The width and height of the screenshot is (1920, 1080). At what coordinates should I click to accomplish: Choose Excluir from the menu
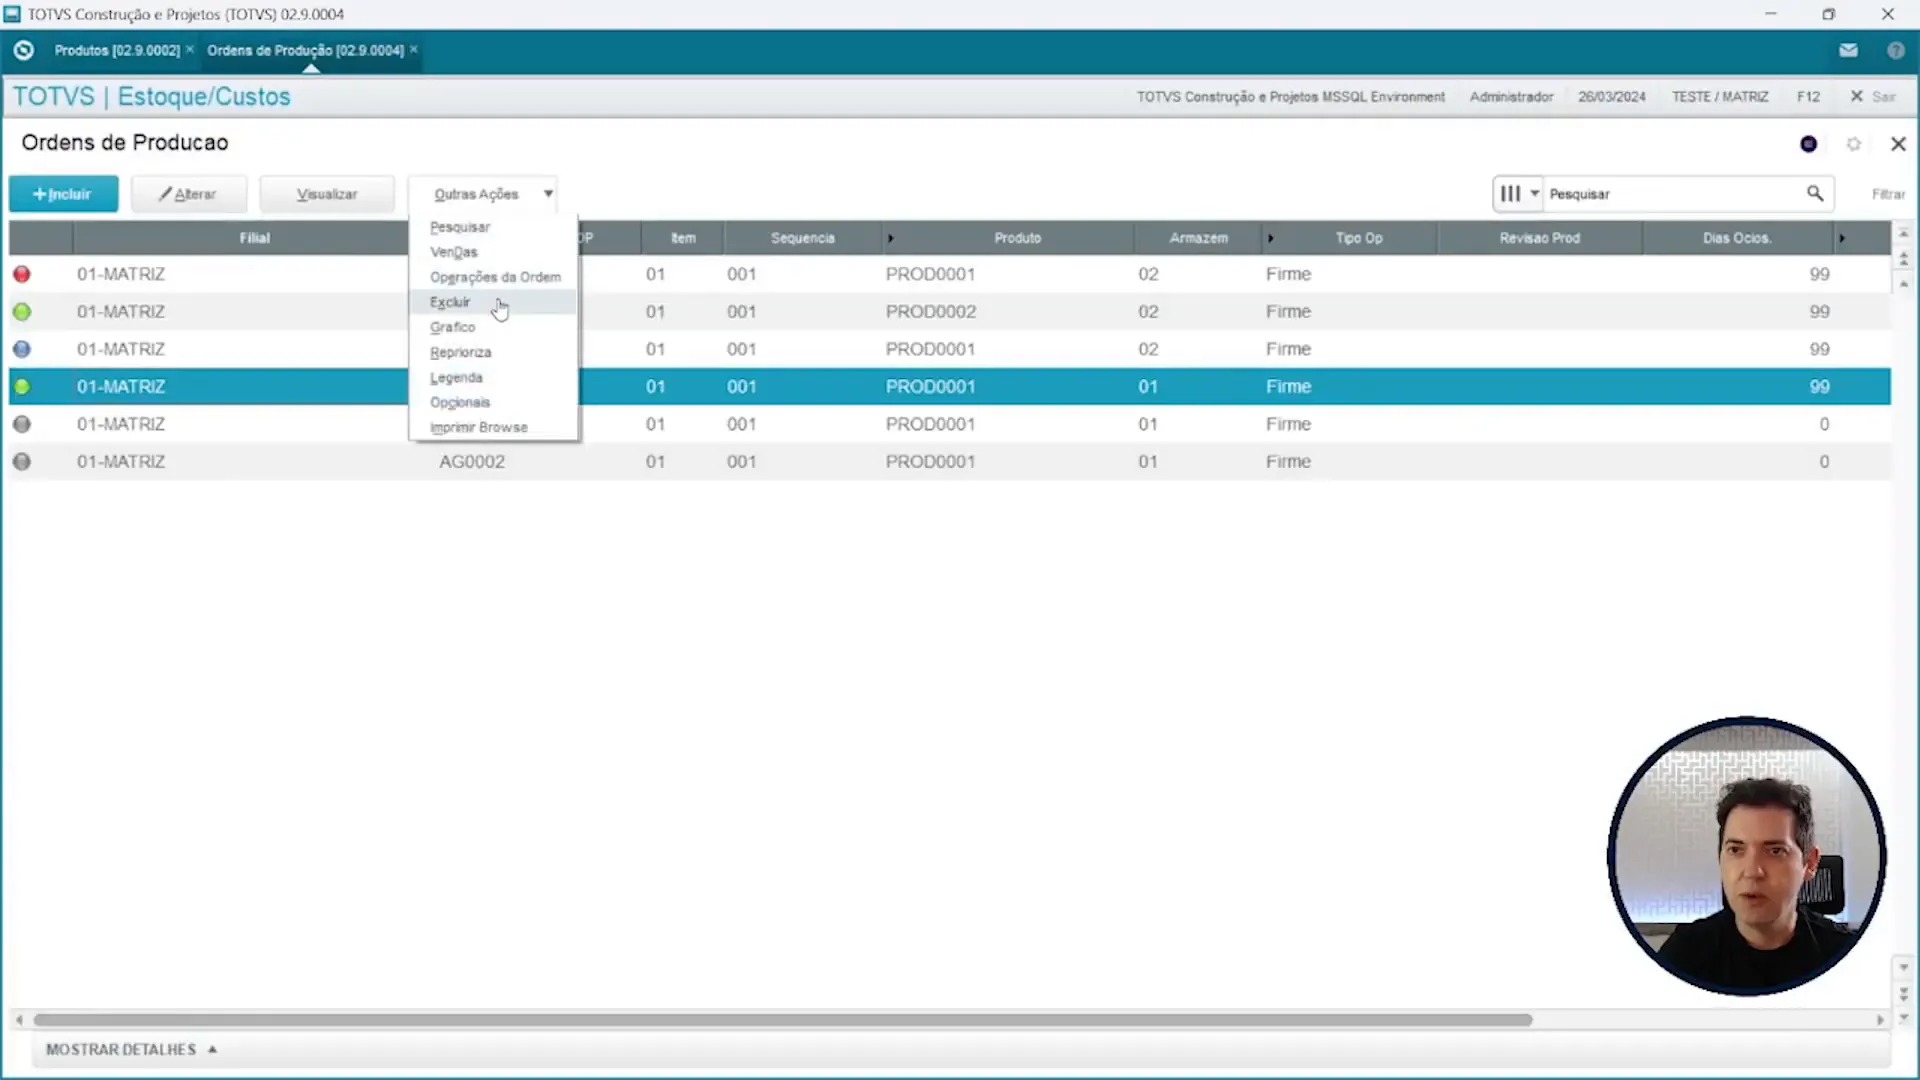pyautogui.click(x=450, y=302)
